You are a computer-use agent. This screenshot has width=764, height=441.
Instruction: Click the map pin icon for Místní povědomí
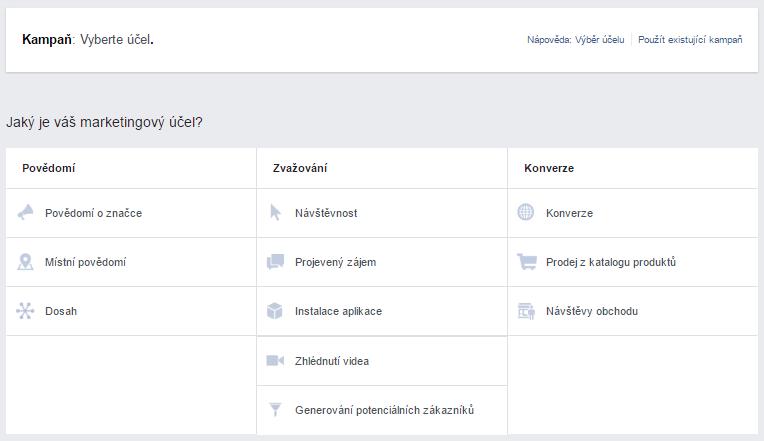point(25,262)
